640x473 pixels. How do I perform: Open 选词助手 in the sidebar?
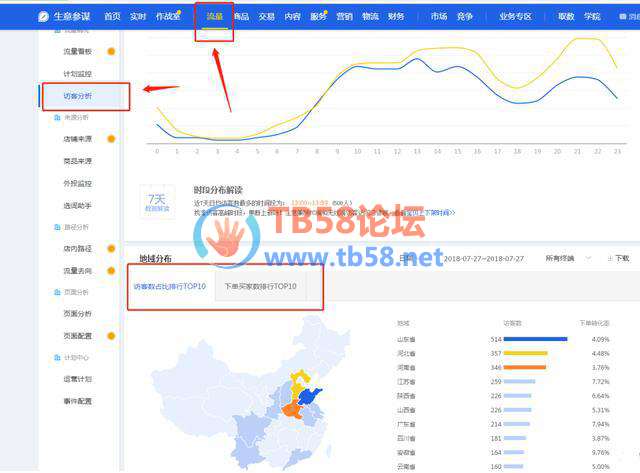[78, 205]
